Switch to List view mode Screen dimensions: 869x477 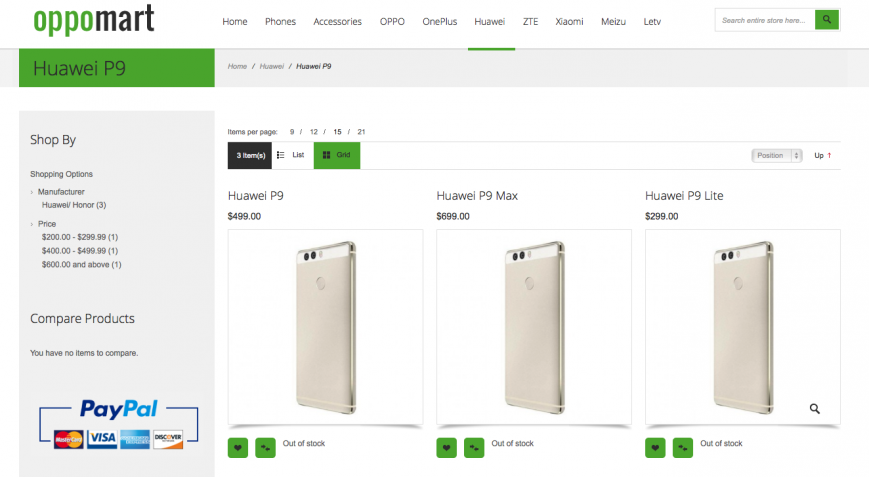pos(291,155)
